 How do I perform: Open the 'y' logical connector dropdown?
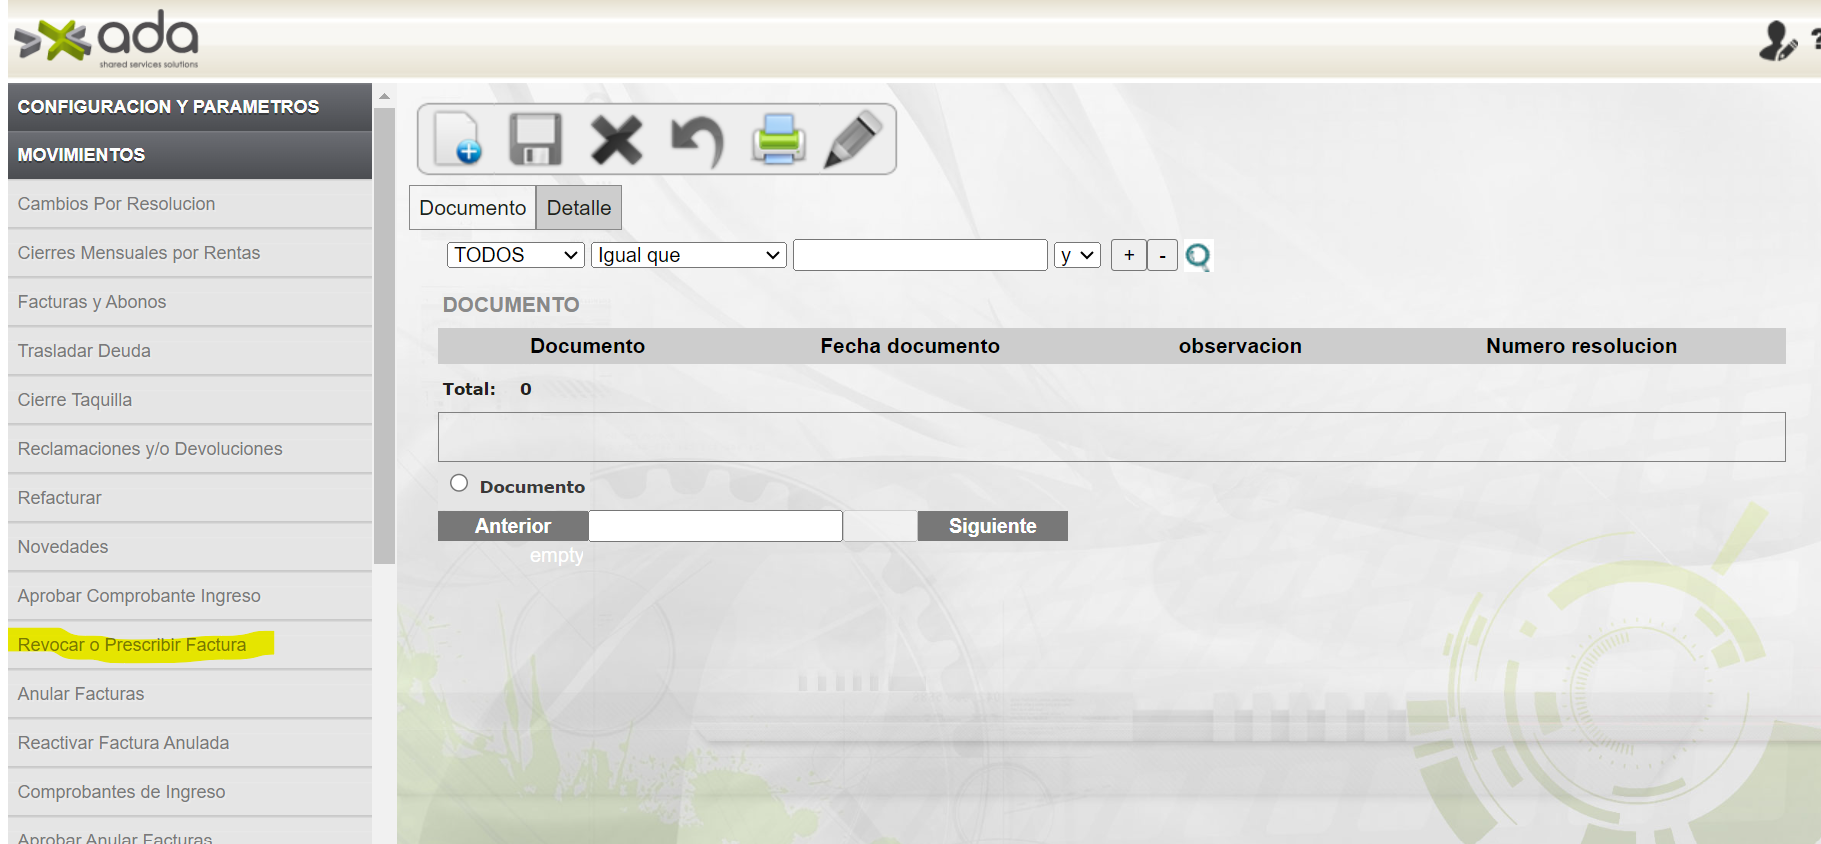(1076, 255)
